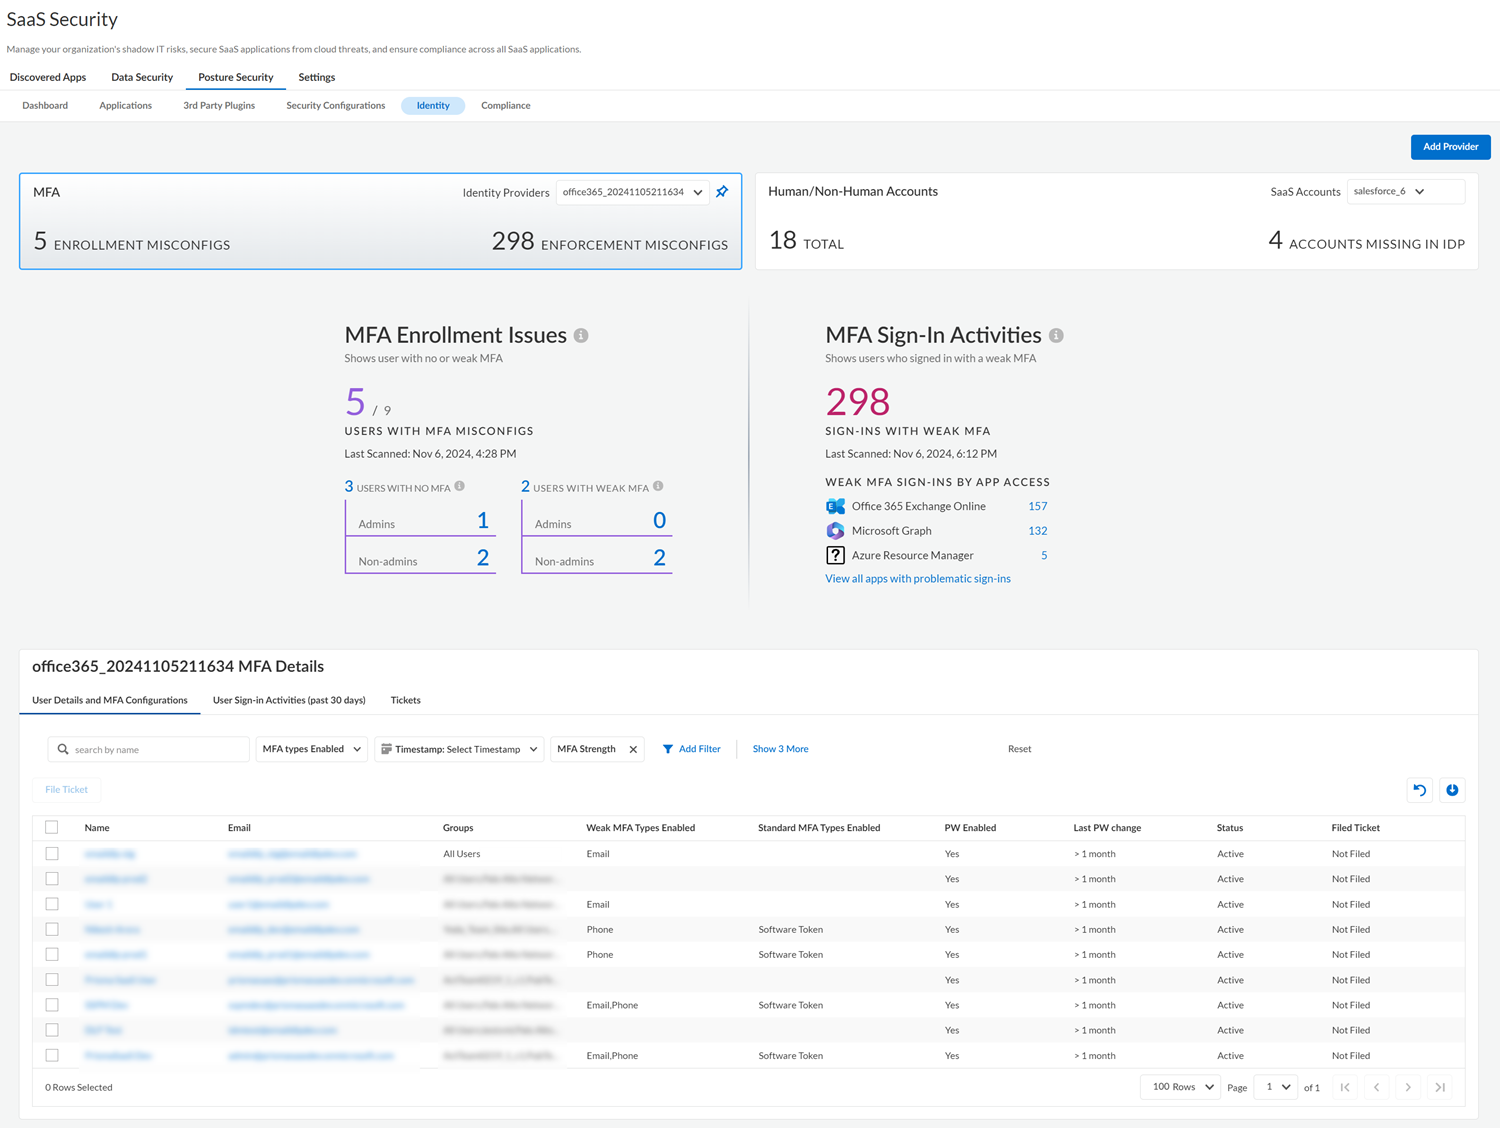Open the Identity Providers dropdown
This screenshot has width=1500, height=1128.
point(632,192)
